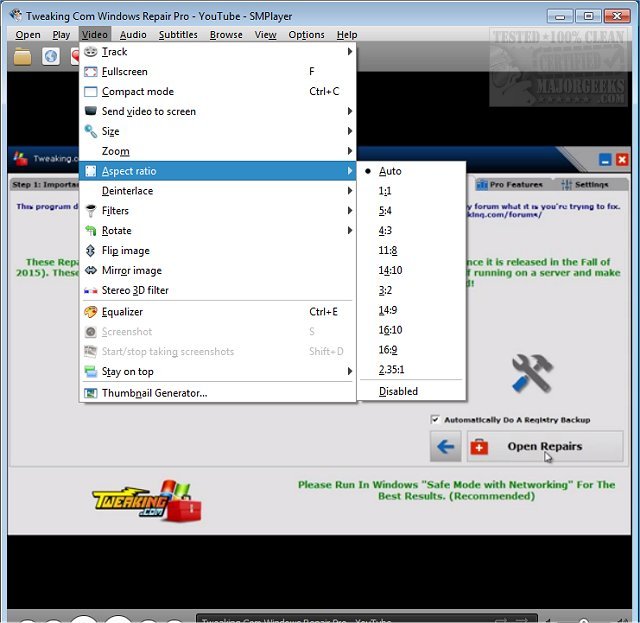The width and height of the screenshot is (640, 623).
Task: Click the Flip image icon
Action: tap(91, 251)
